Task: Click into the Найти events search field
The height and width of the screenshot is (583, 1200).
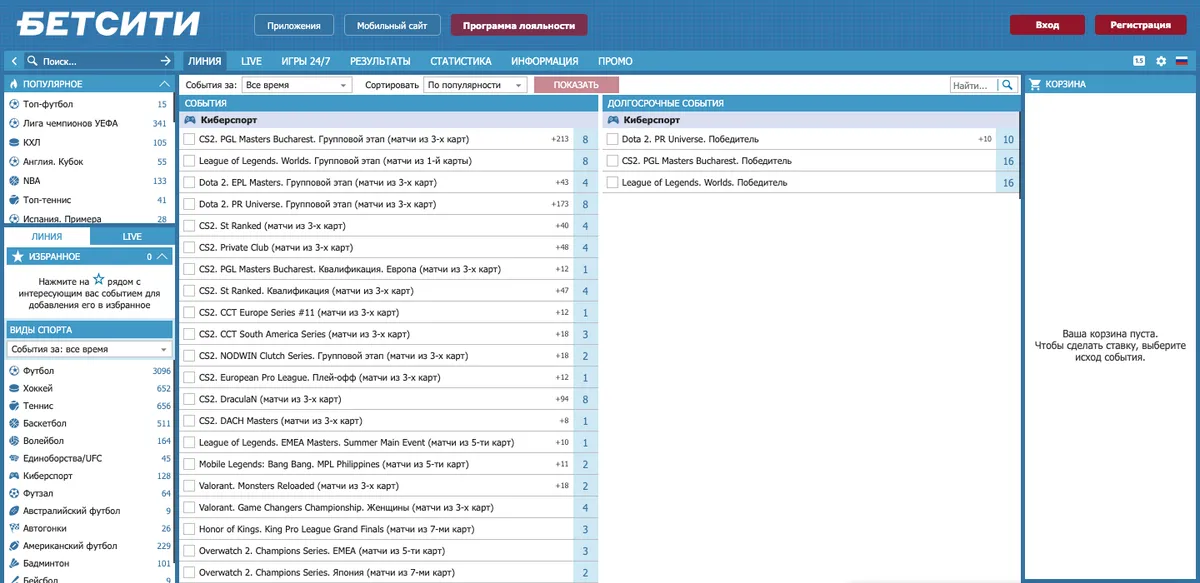Action: pyautogui.click(x=975, y=86)
